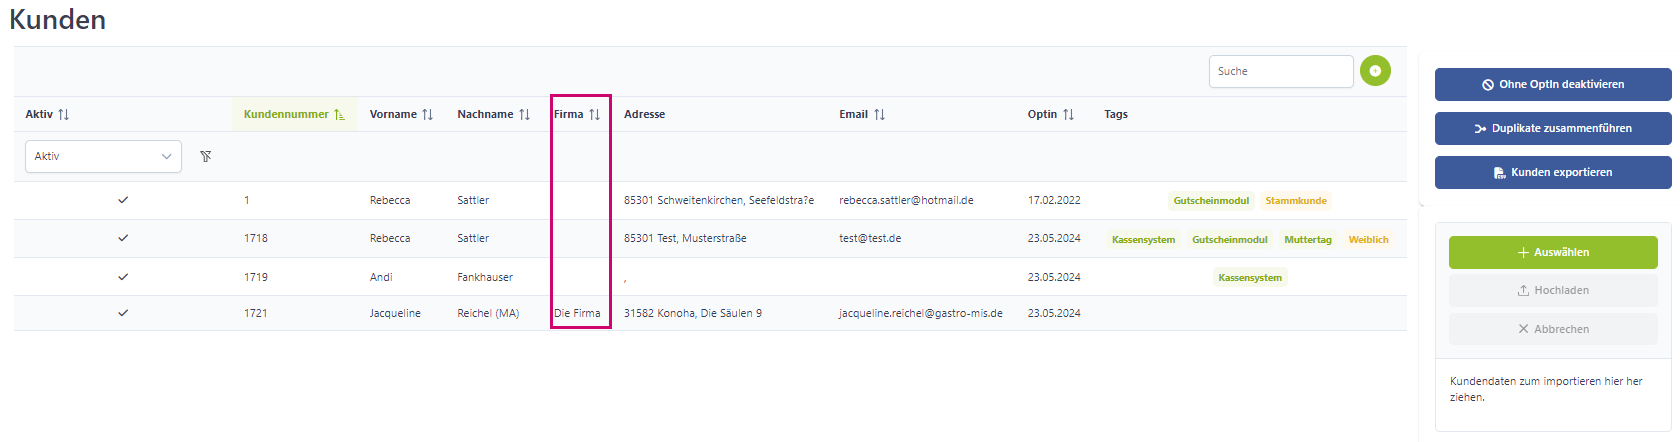The height and width of the screenshot is (442, 1680).
Task: Clear filters with the funnel icon
Action: (206, 156)
